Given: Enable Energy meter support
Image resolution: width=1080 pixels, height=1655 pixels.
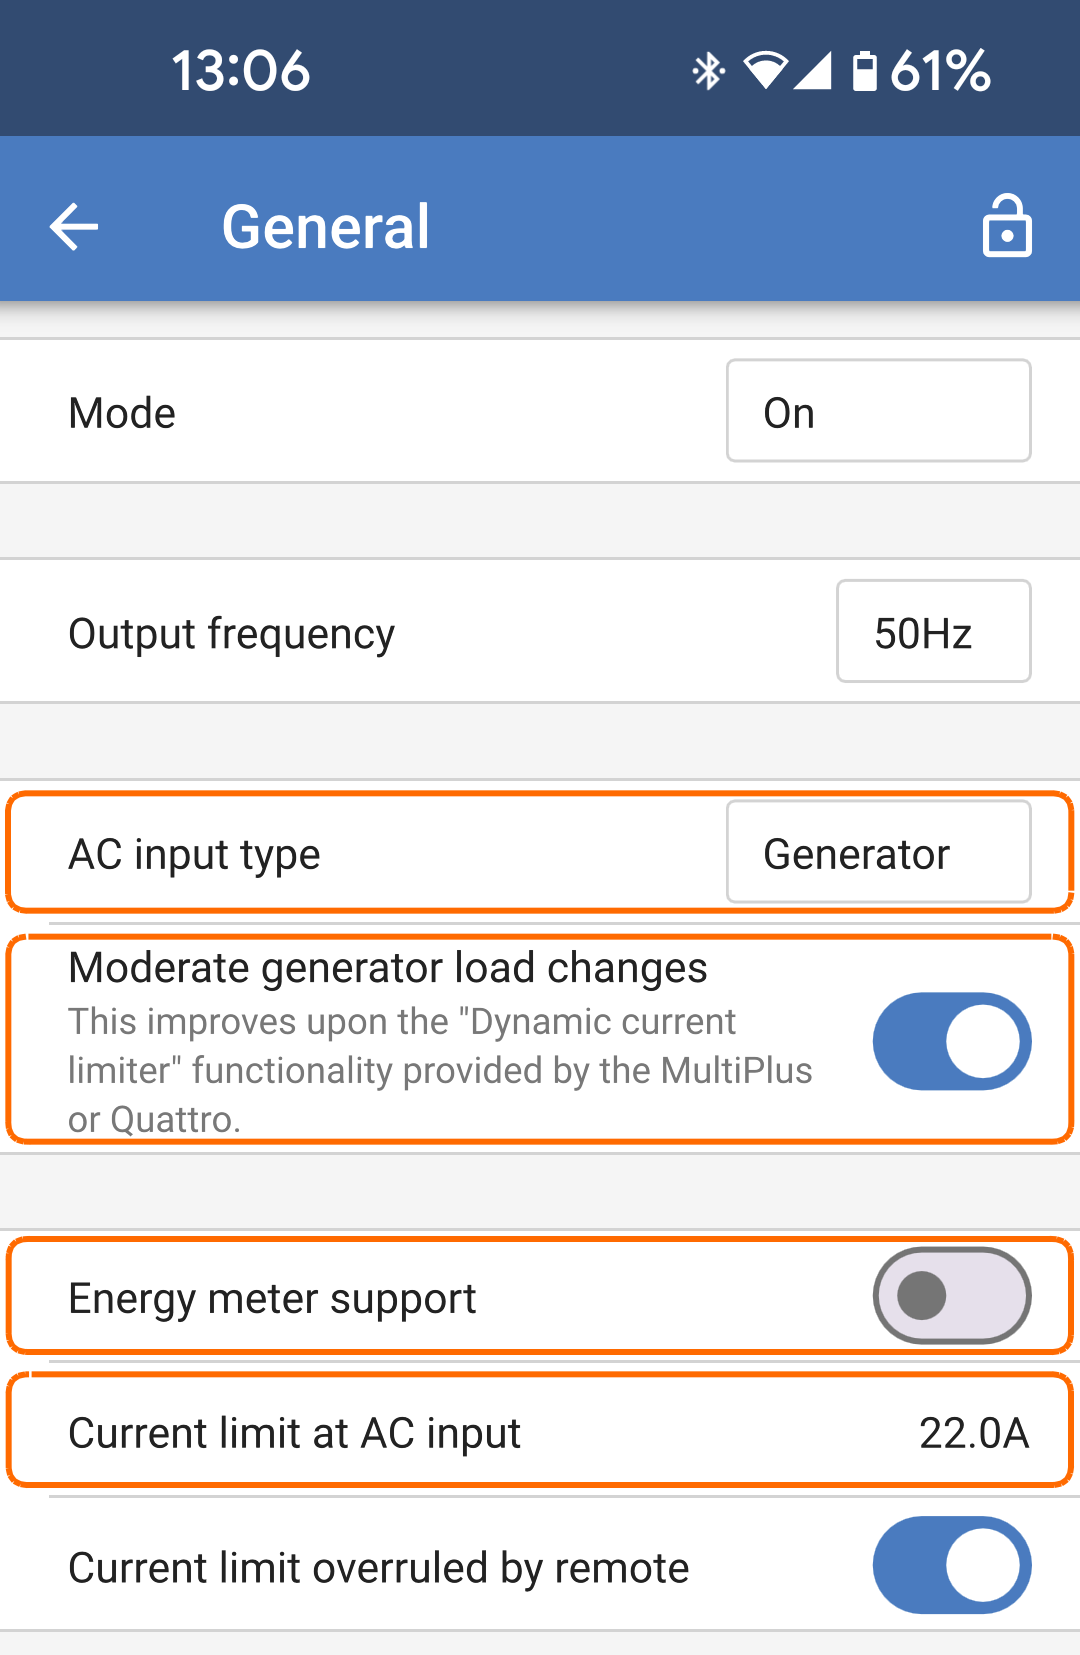Looking at the screenshot, I should [950, 1295].
